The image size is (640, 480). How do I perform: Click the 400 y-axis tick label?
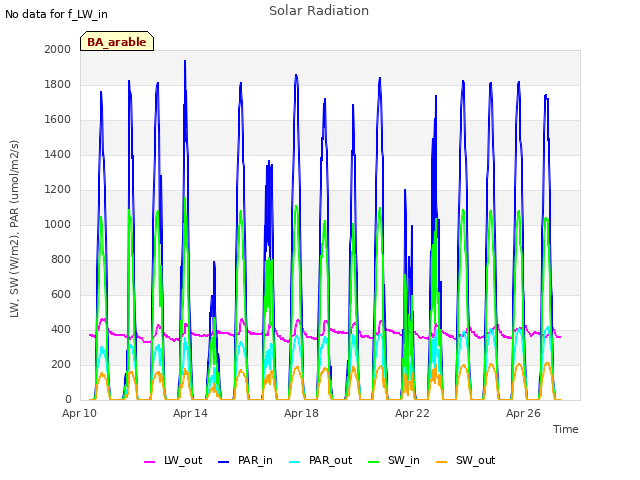point(61,329)
